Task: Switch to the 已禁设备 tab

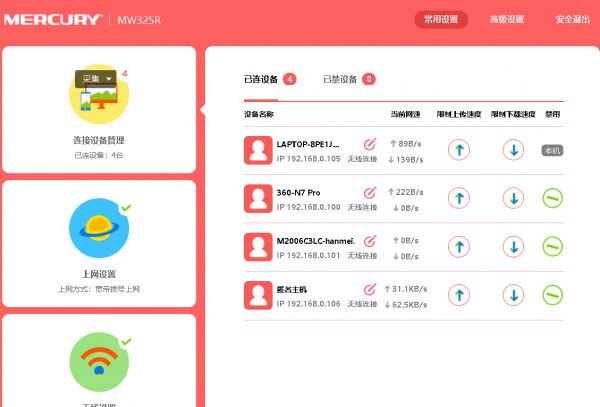Action: click(340, 79)
